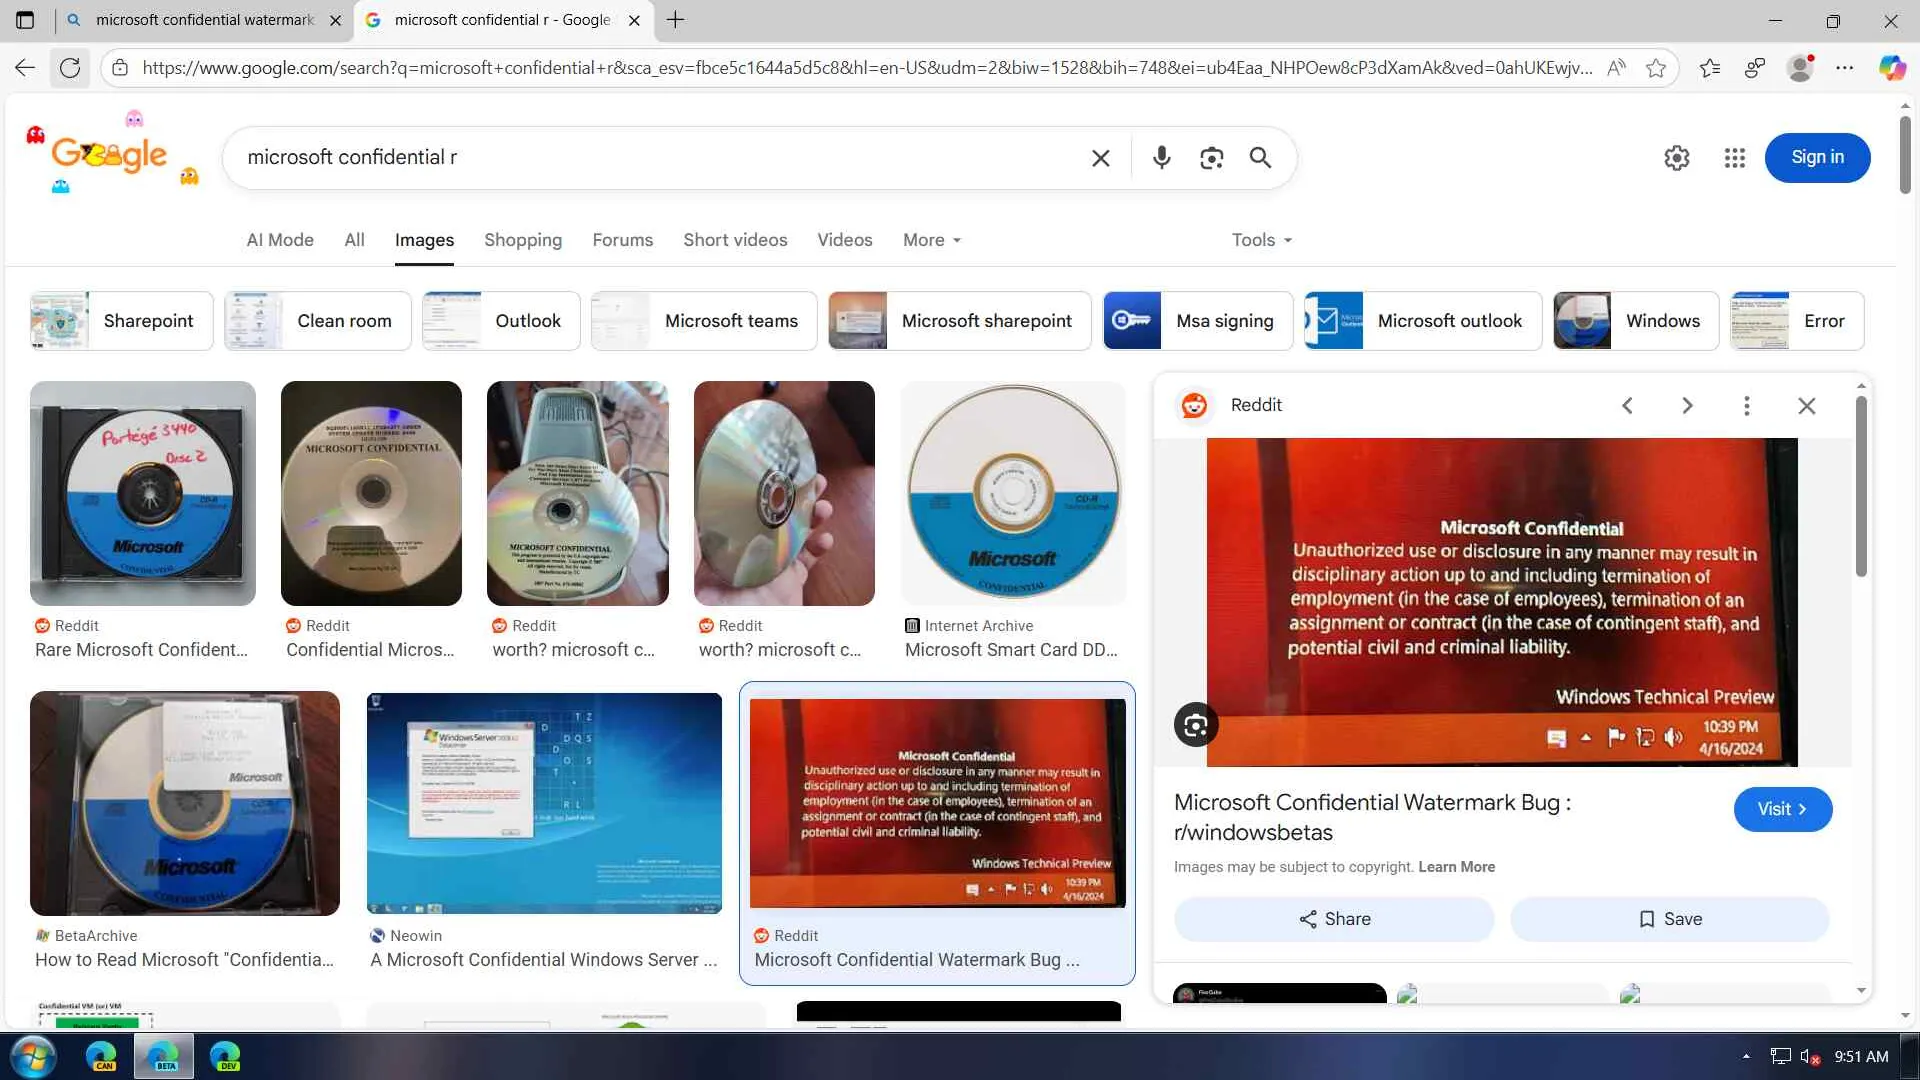Open Google quick settings gear
This screenshot has width=1920, height=1080.
(x=1676, y=158)
